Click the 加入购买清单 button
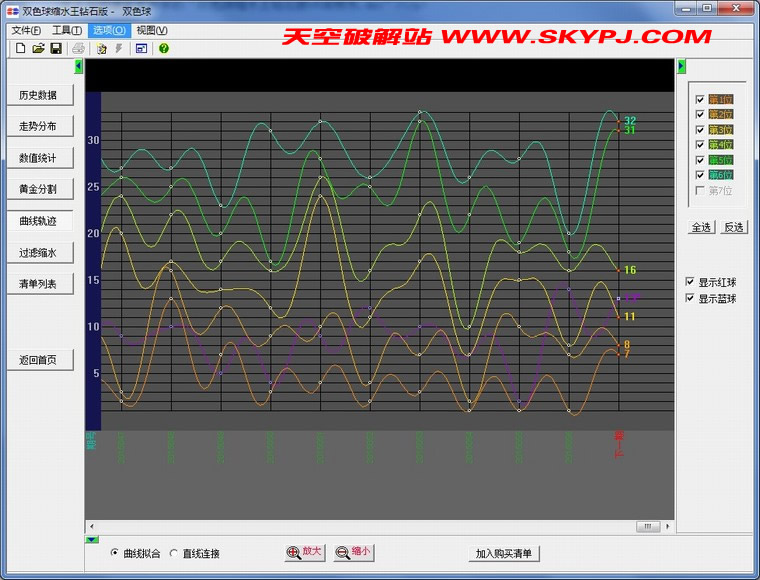 [x=505, y=553]
